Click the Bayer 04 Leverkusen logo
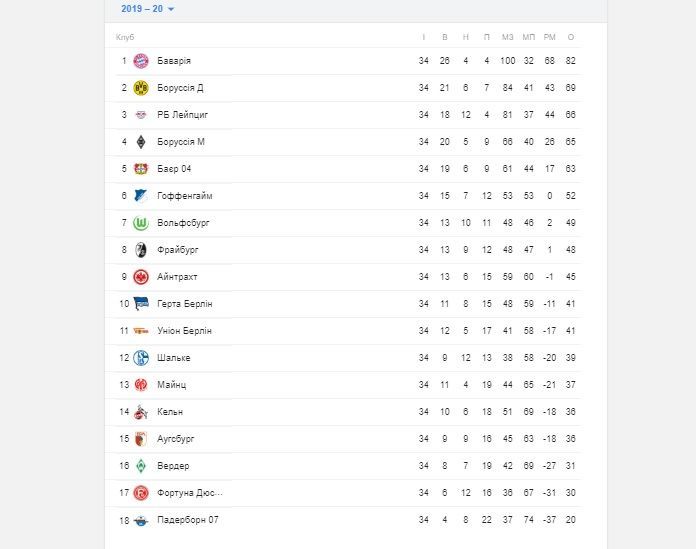Viewport: 696px width, 549px height. coord(141,169)
